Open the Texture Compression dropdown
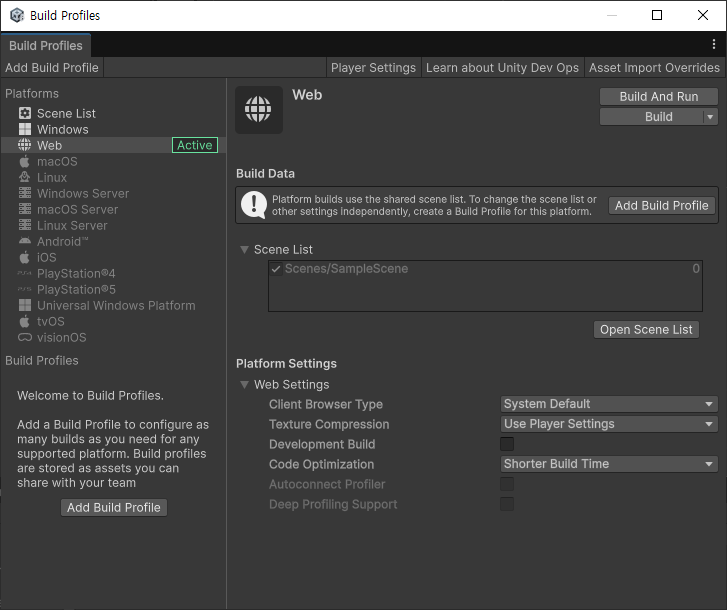This screenshot has width=727, height=610. click(609, 424)
